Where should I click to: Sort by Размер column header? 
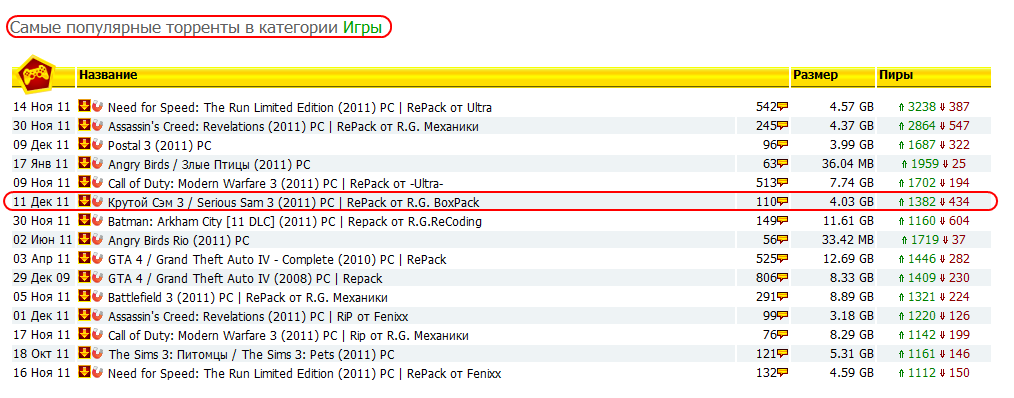click(x=815, y=75)
